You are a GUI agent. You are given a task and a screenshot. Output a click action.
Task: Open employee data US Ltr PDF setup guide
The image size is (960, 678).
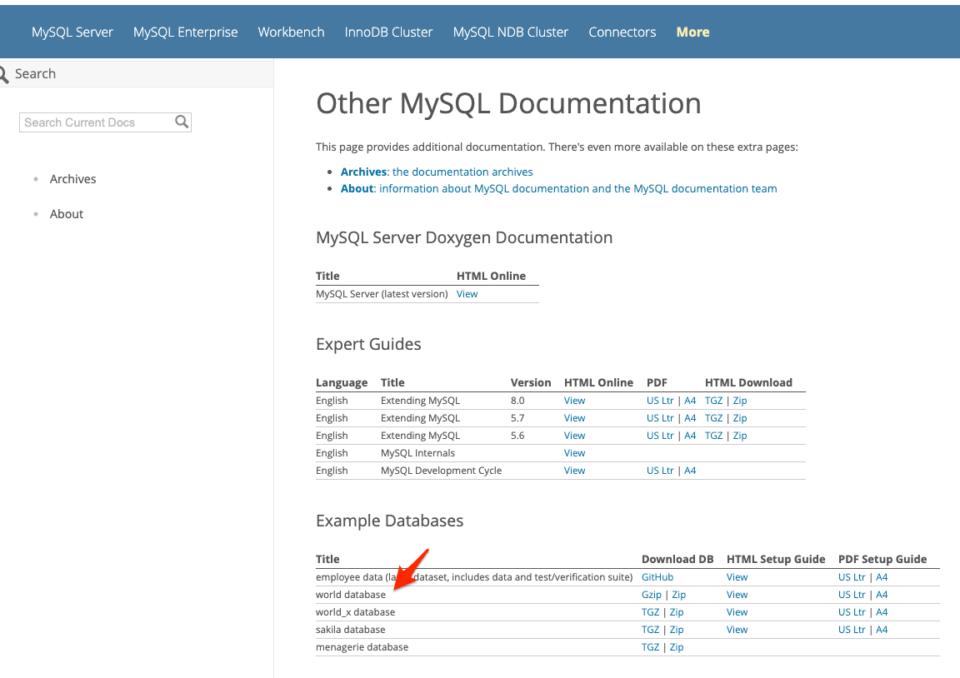coord(852,577)
